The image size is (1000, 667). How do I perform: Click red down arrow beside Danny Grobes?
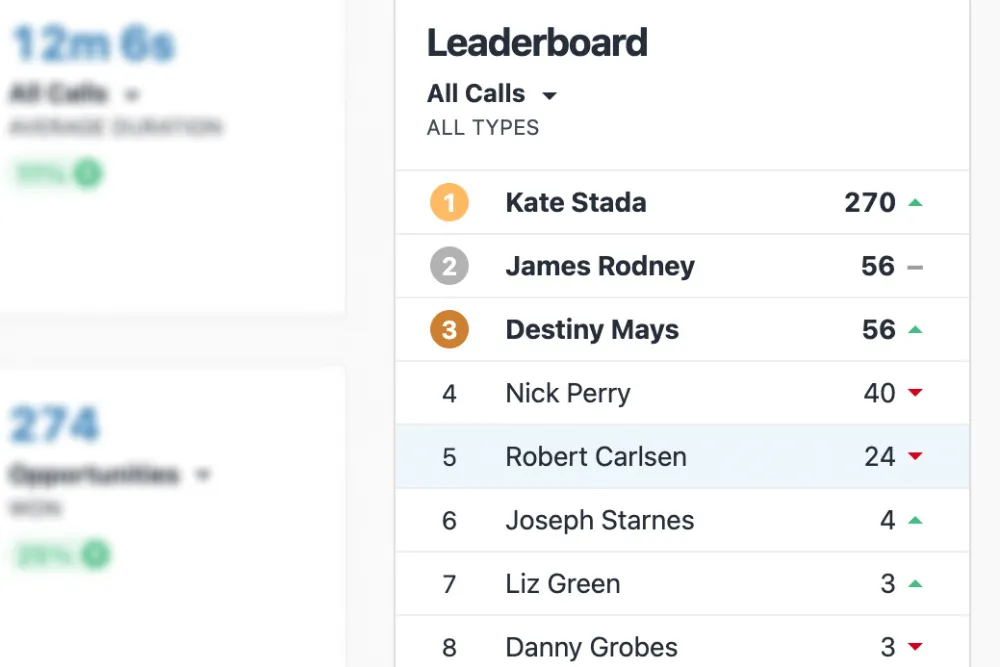tap(914, 647)
